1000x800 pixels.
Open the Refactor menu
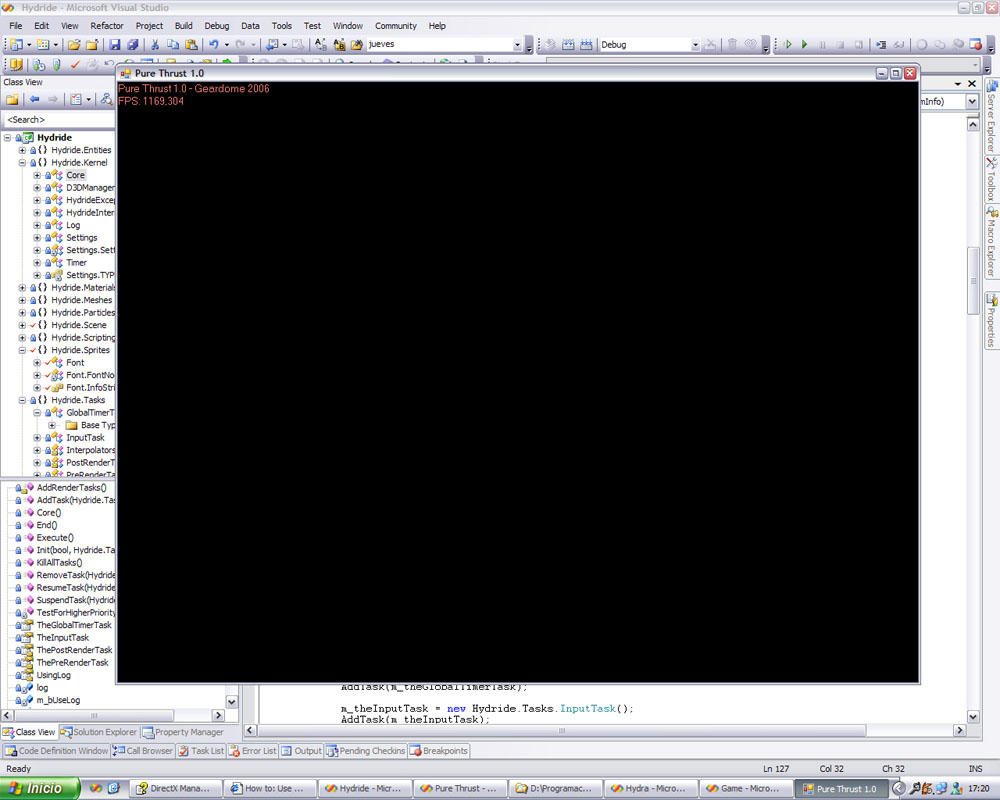point(107,26)
